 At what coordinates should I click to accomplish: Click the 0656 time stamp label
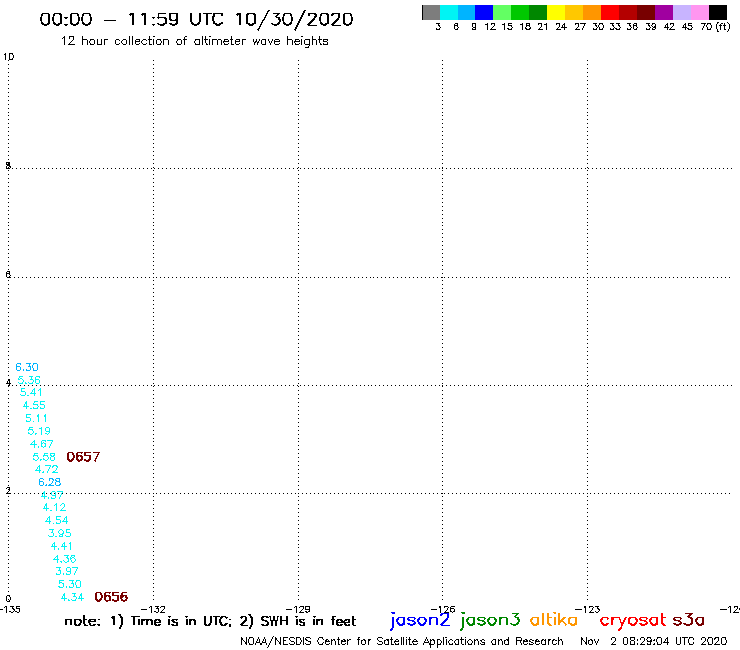pos(111,597)
